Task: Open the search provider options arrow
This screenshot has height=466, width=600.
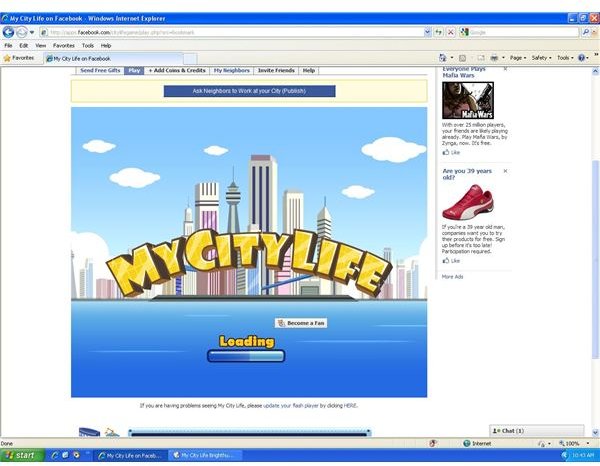Action: click(595, 33)
